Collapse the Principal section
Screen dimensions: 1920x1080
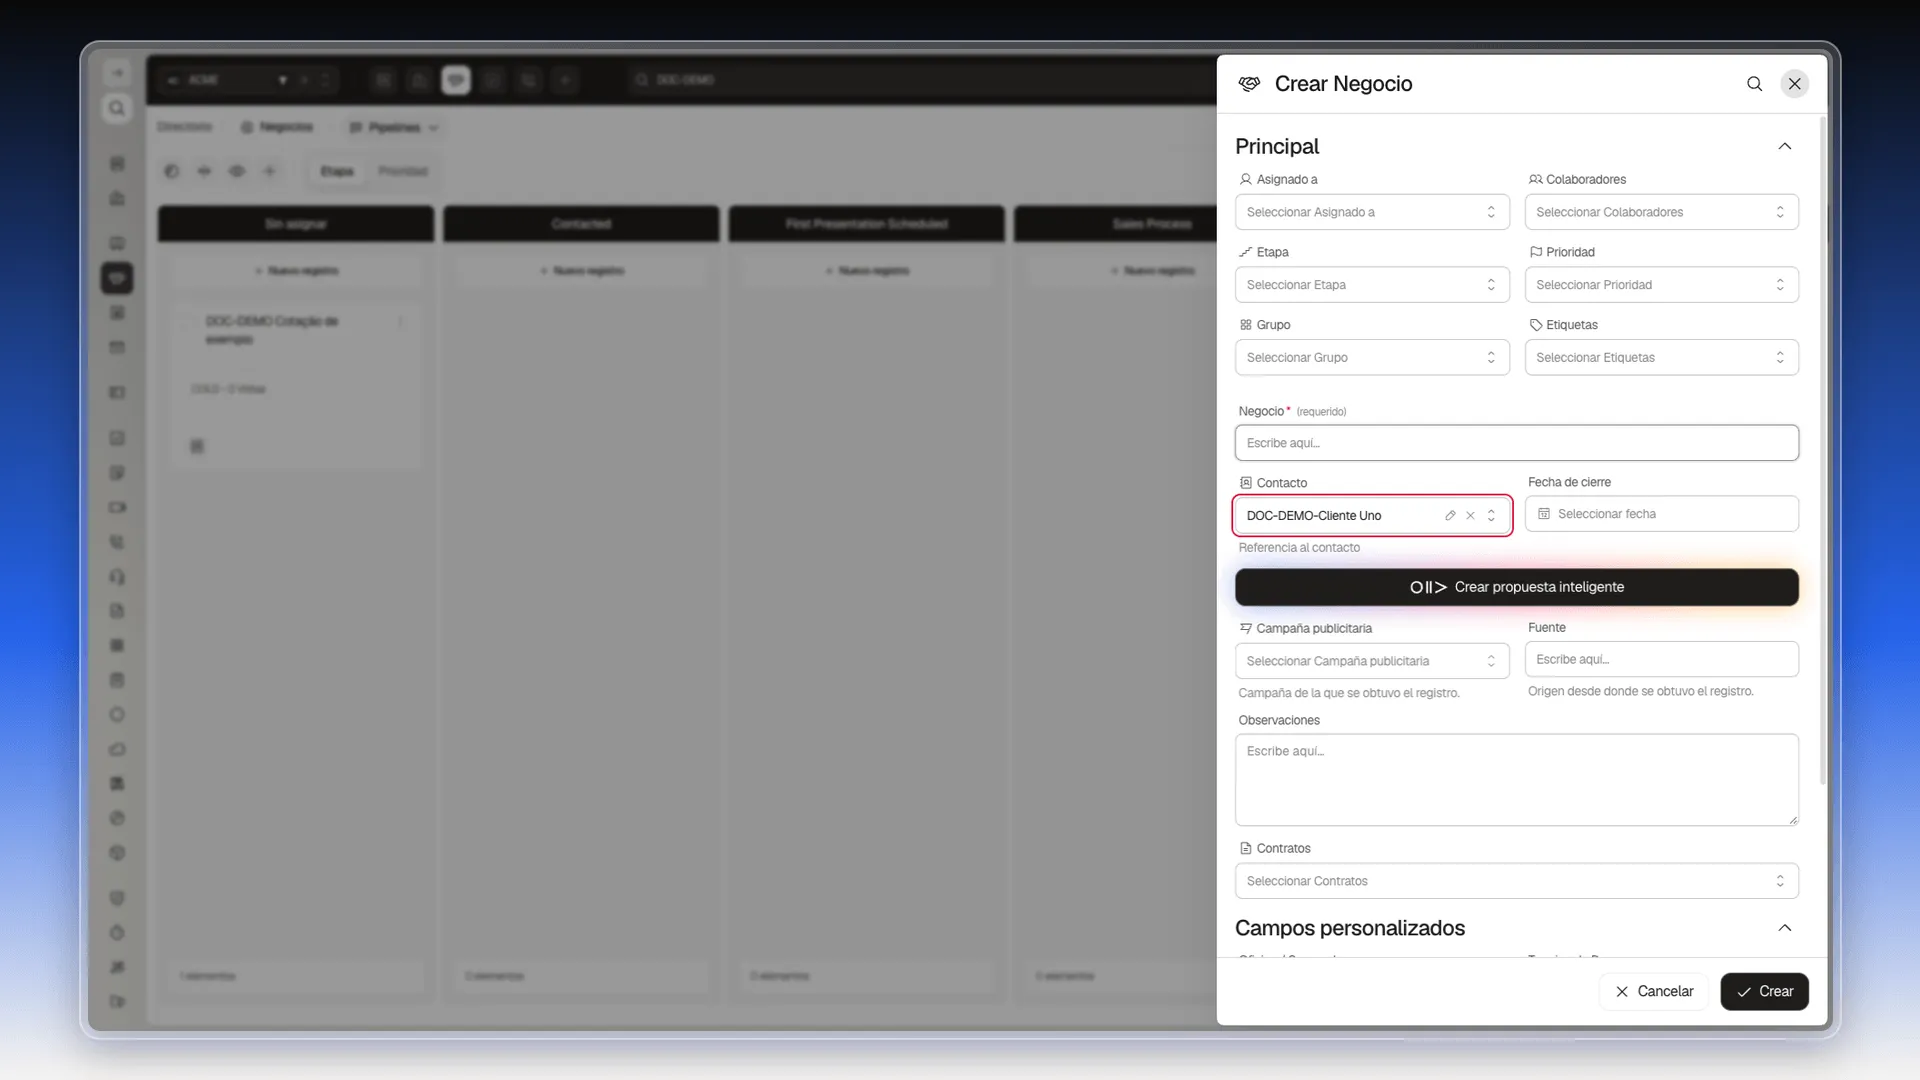point(1784,146)
